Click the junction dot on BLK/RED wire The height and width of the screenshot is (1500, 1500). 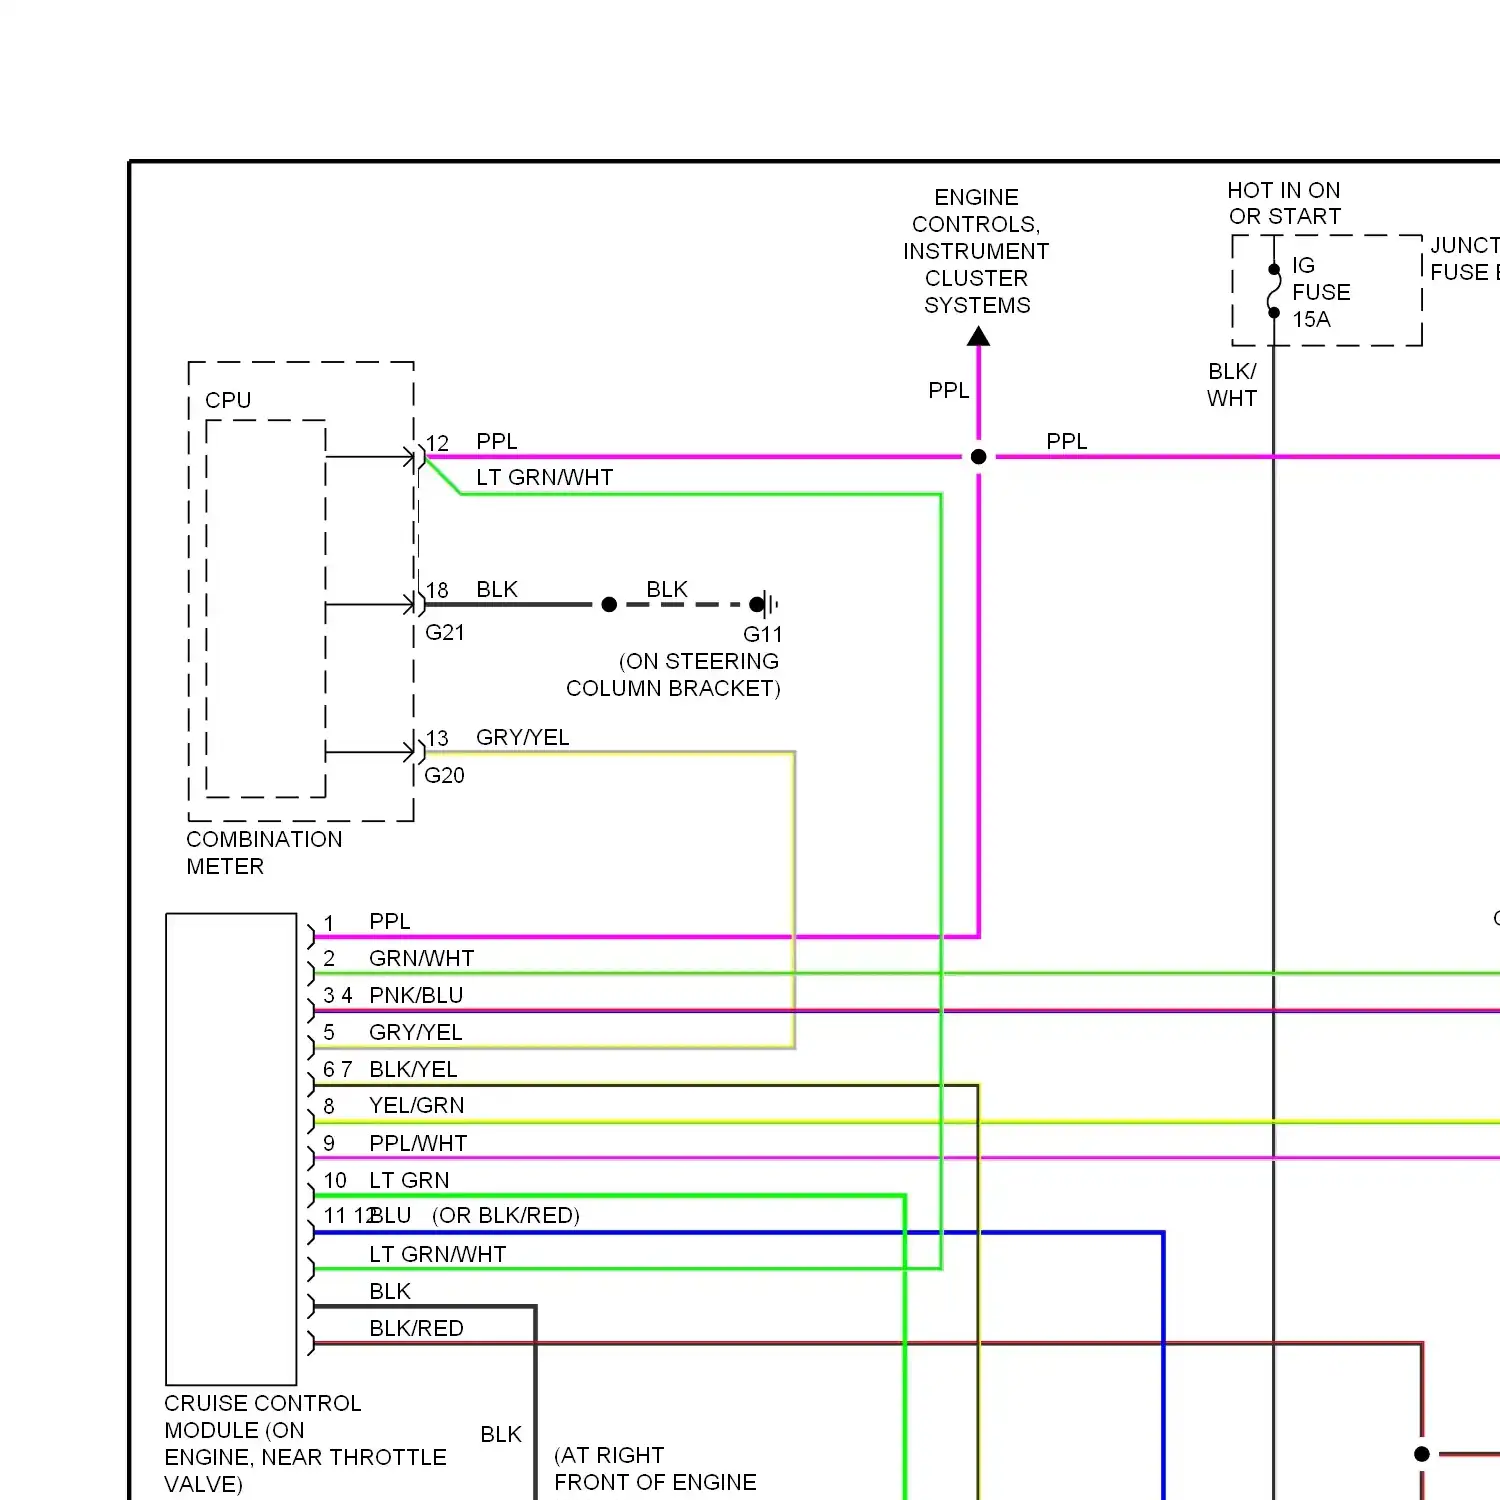[x=1422, y=1454]
